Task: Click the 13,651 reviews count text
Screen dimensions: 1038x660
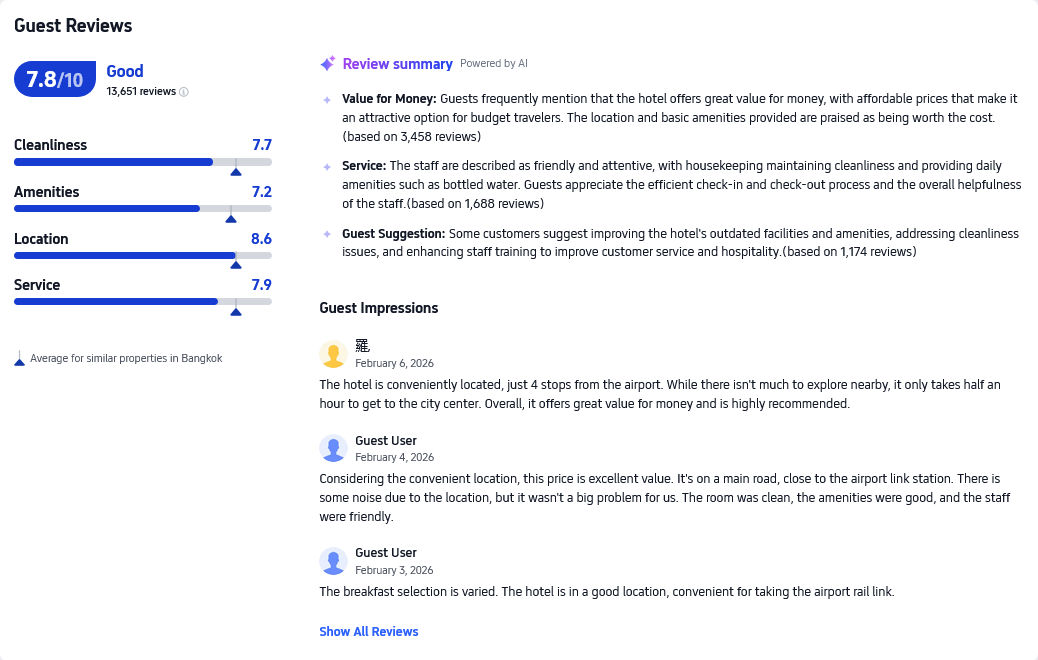Action: [141, 92]
